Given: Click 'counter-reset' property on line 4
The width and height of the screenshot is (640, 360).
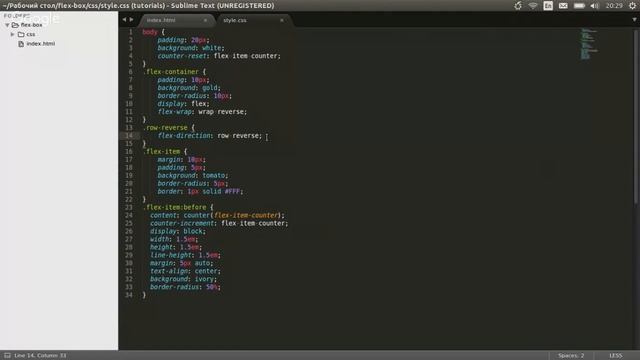Looking at the screenshot, I should click(182, 56).
